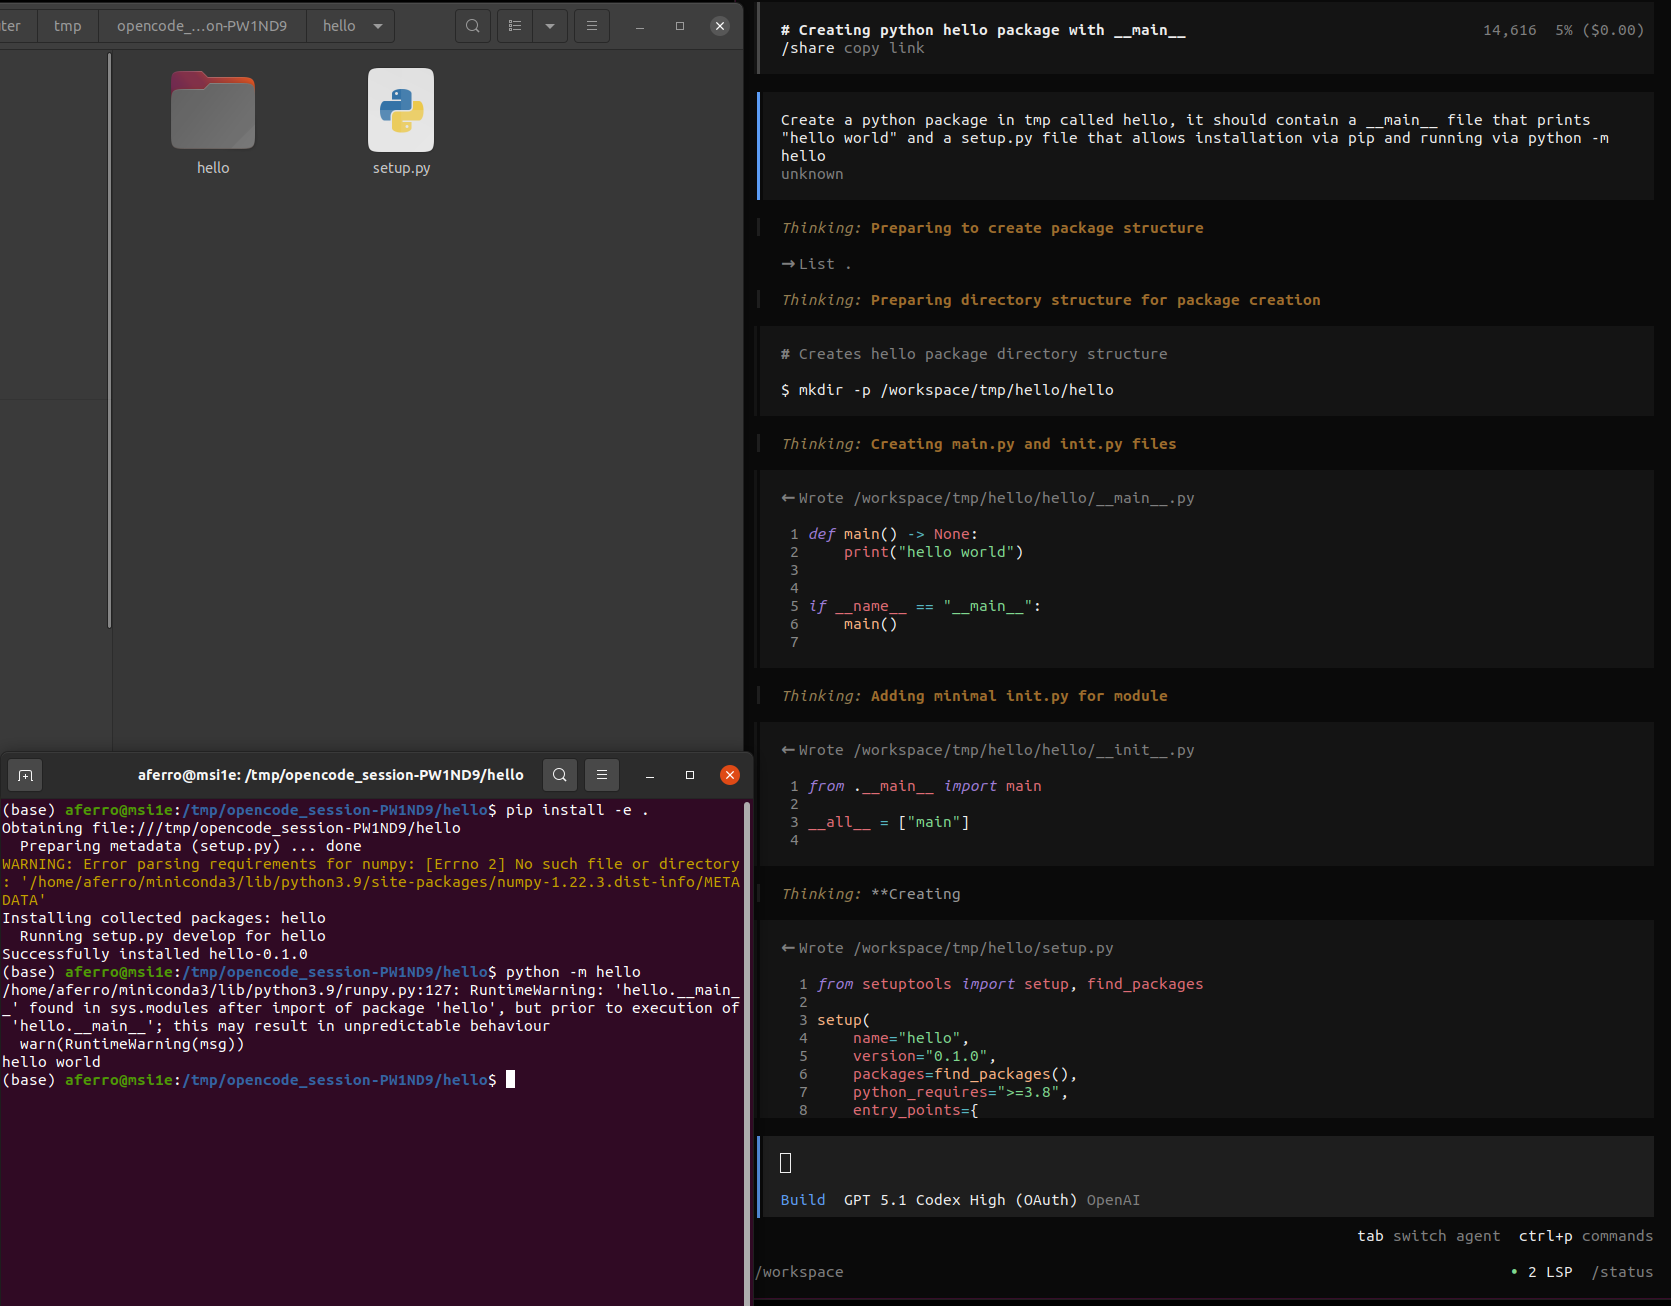Click the terminal search icon
The width and height of the screenshot is (1671, 1306).
pyautogui.click(x=560, y=775)
